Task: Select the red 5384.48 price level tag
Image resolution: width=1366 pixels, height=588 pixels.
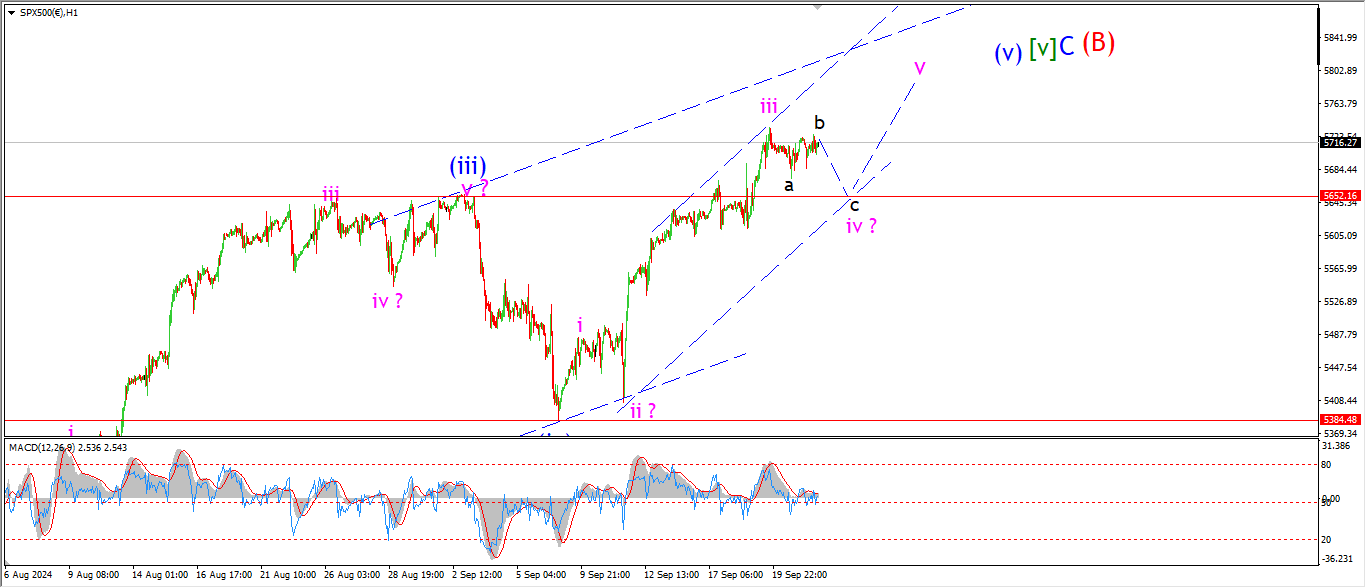Action: coord(1340,420)
